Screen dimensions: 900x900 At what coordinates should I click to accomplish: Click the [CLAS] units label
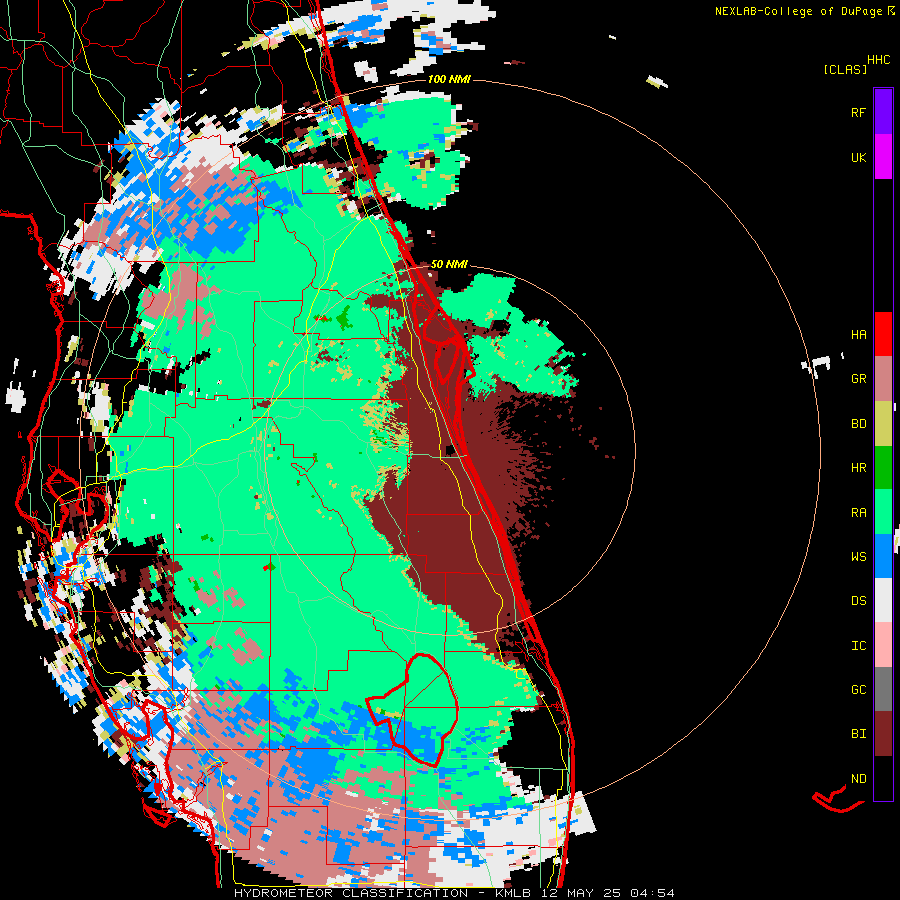(x=845, y=69)
